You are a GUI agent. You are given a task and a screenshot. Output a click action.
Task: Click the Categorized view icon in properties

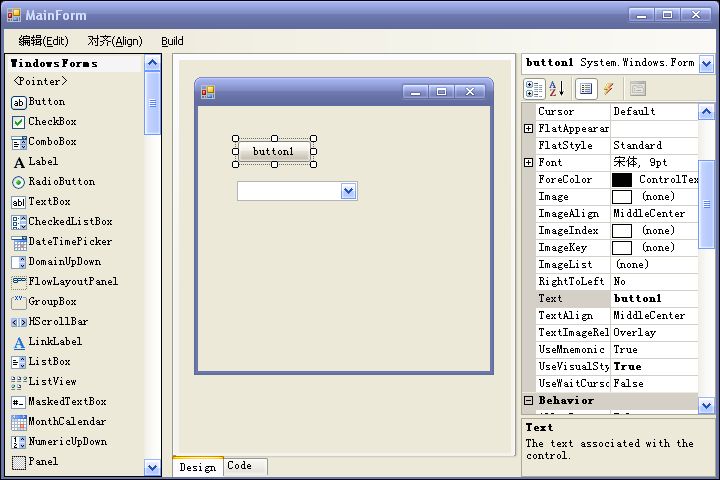(534, 89)
